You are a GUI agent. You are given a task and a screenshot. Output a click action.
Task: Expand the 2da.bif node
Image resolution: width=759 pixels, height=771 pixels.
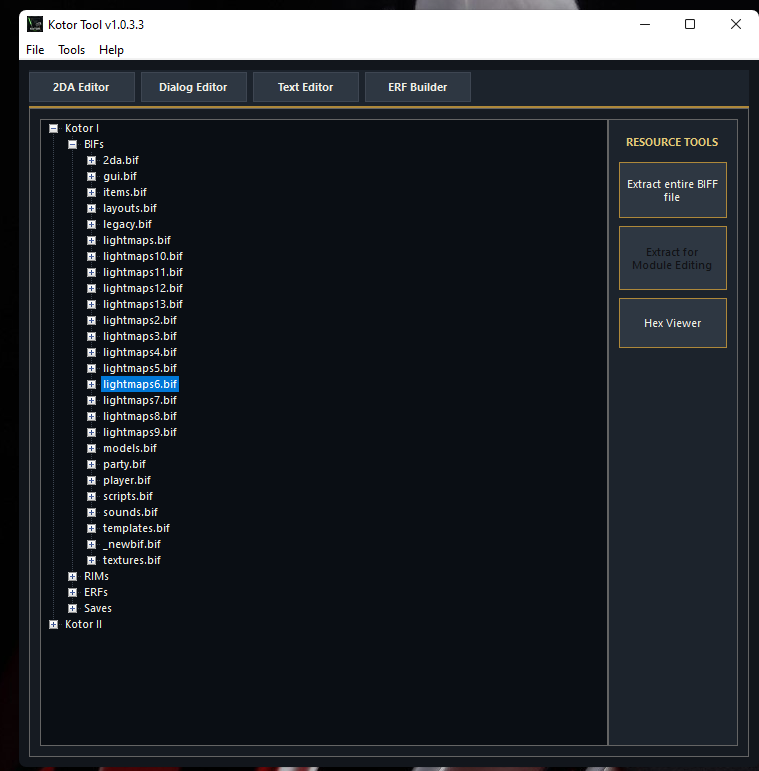(91, 160)
